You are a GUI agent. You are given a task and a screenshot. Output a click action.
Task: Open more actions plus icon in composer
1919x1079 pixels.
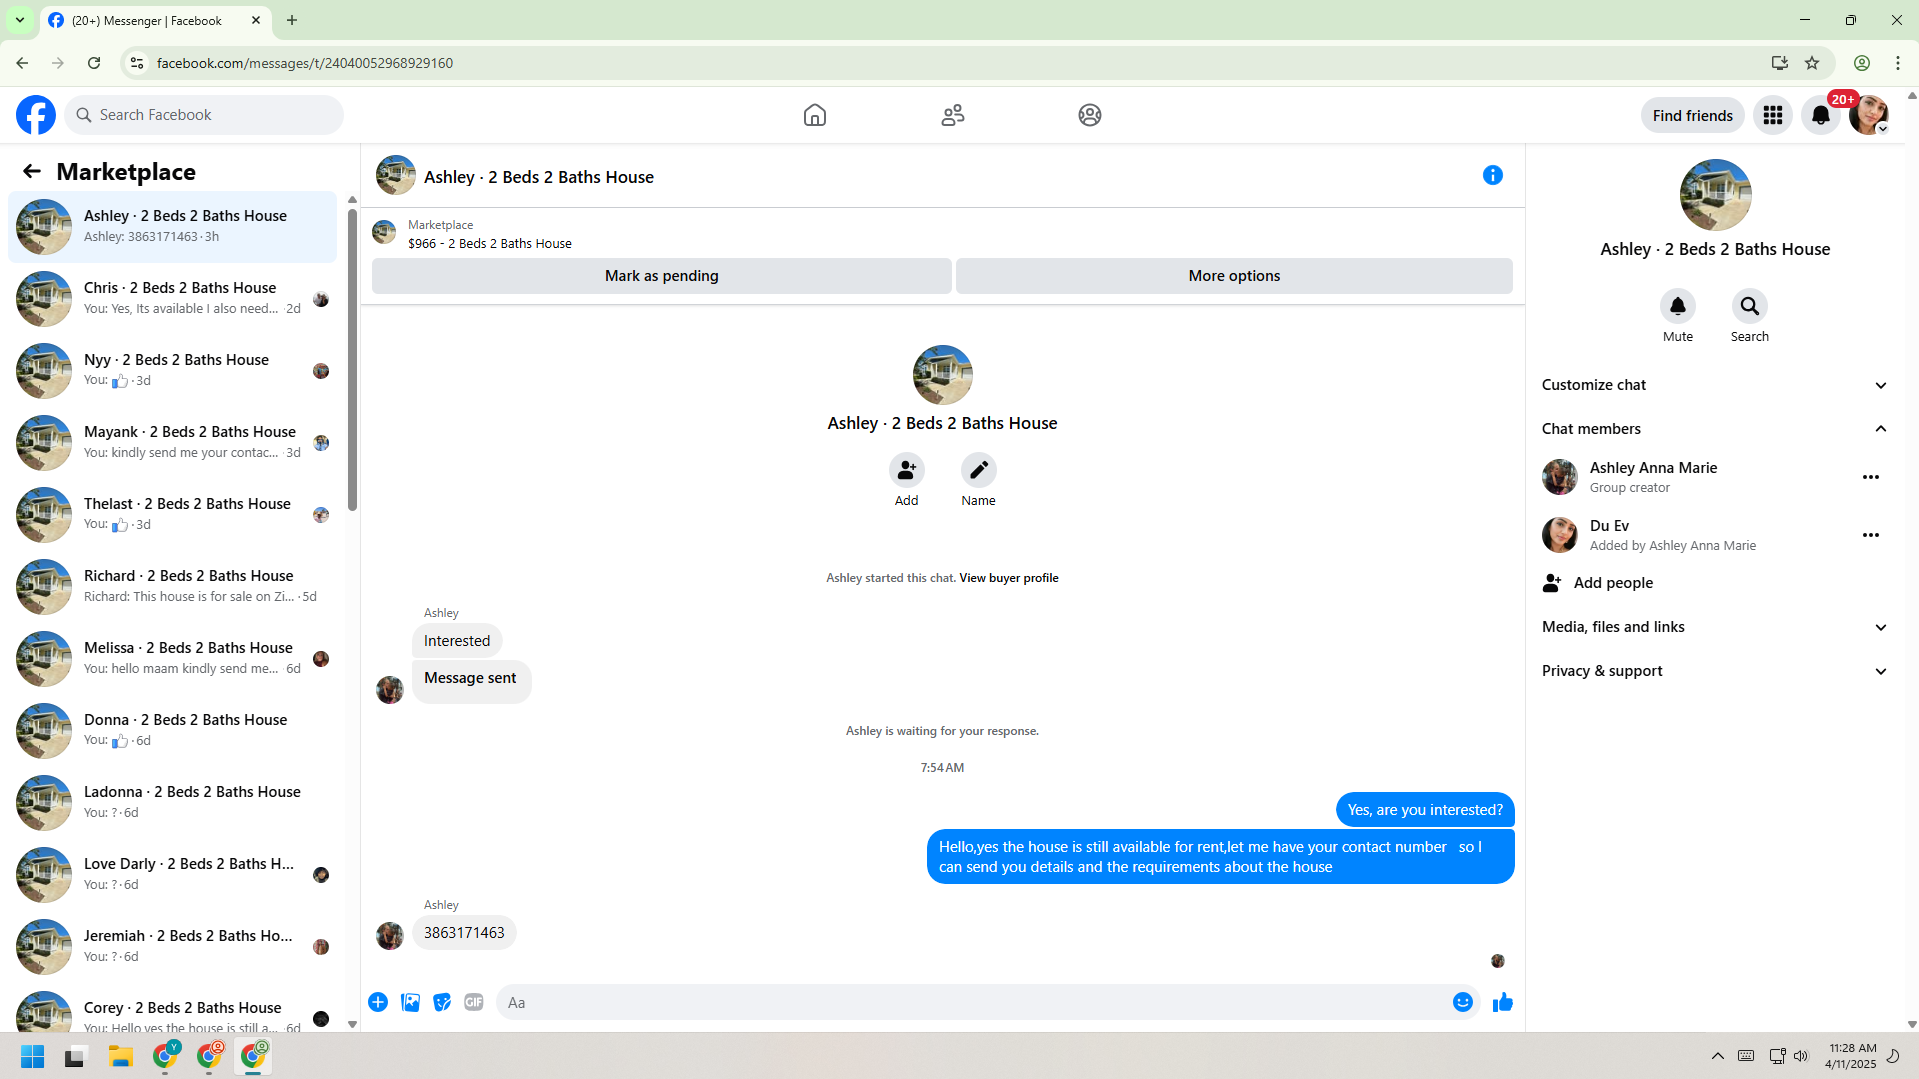point(378,1002)
